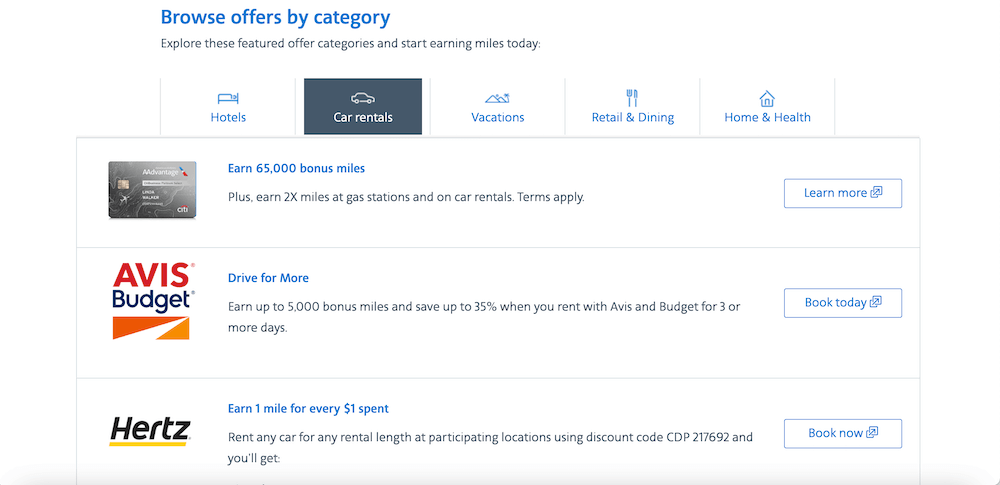The height and width of the screenshot is (485, 1000).
Task: Click the fork and knife icon
Action: pyautogui.click(x=632, y=98)
